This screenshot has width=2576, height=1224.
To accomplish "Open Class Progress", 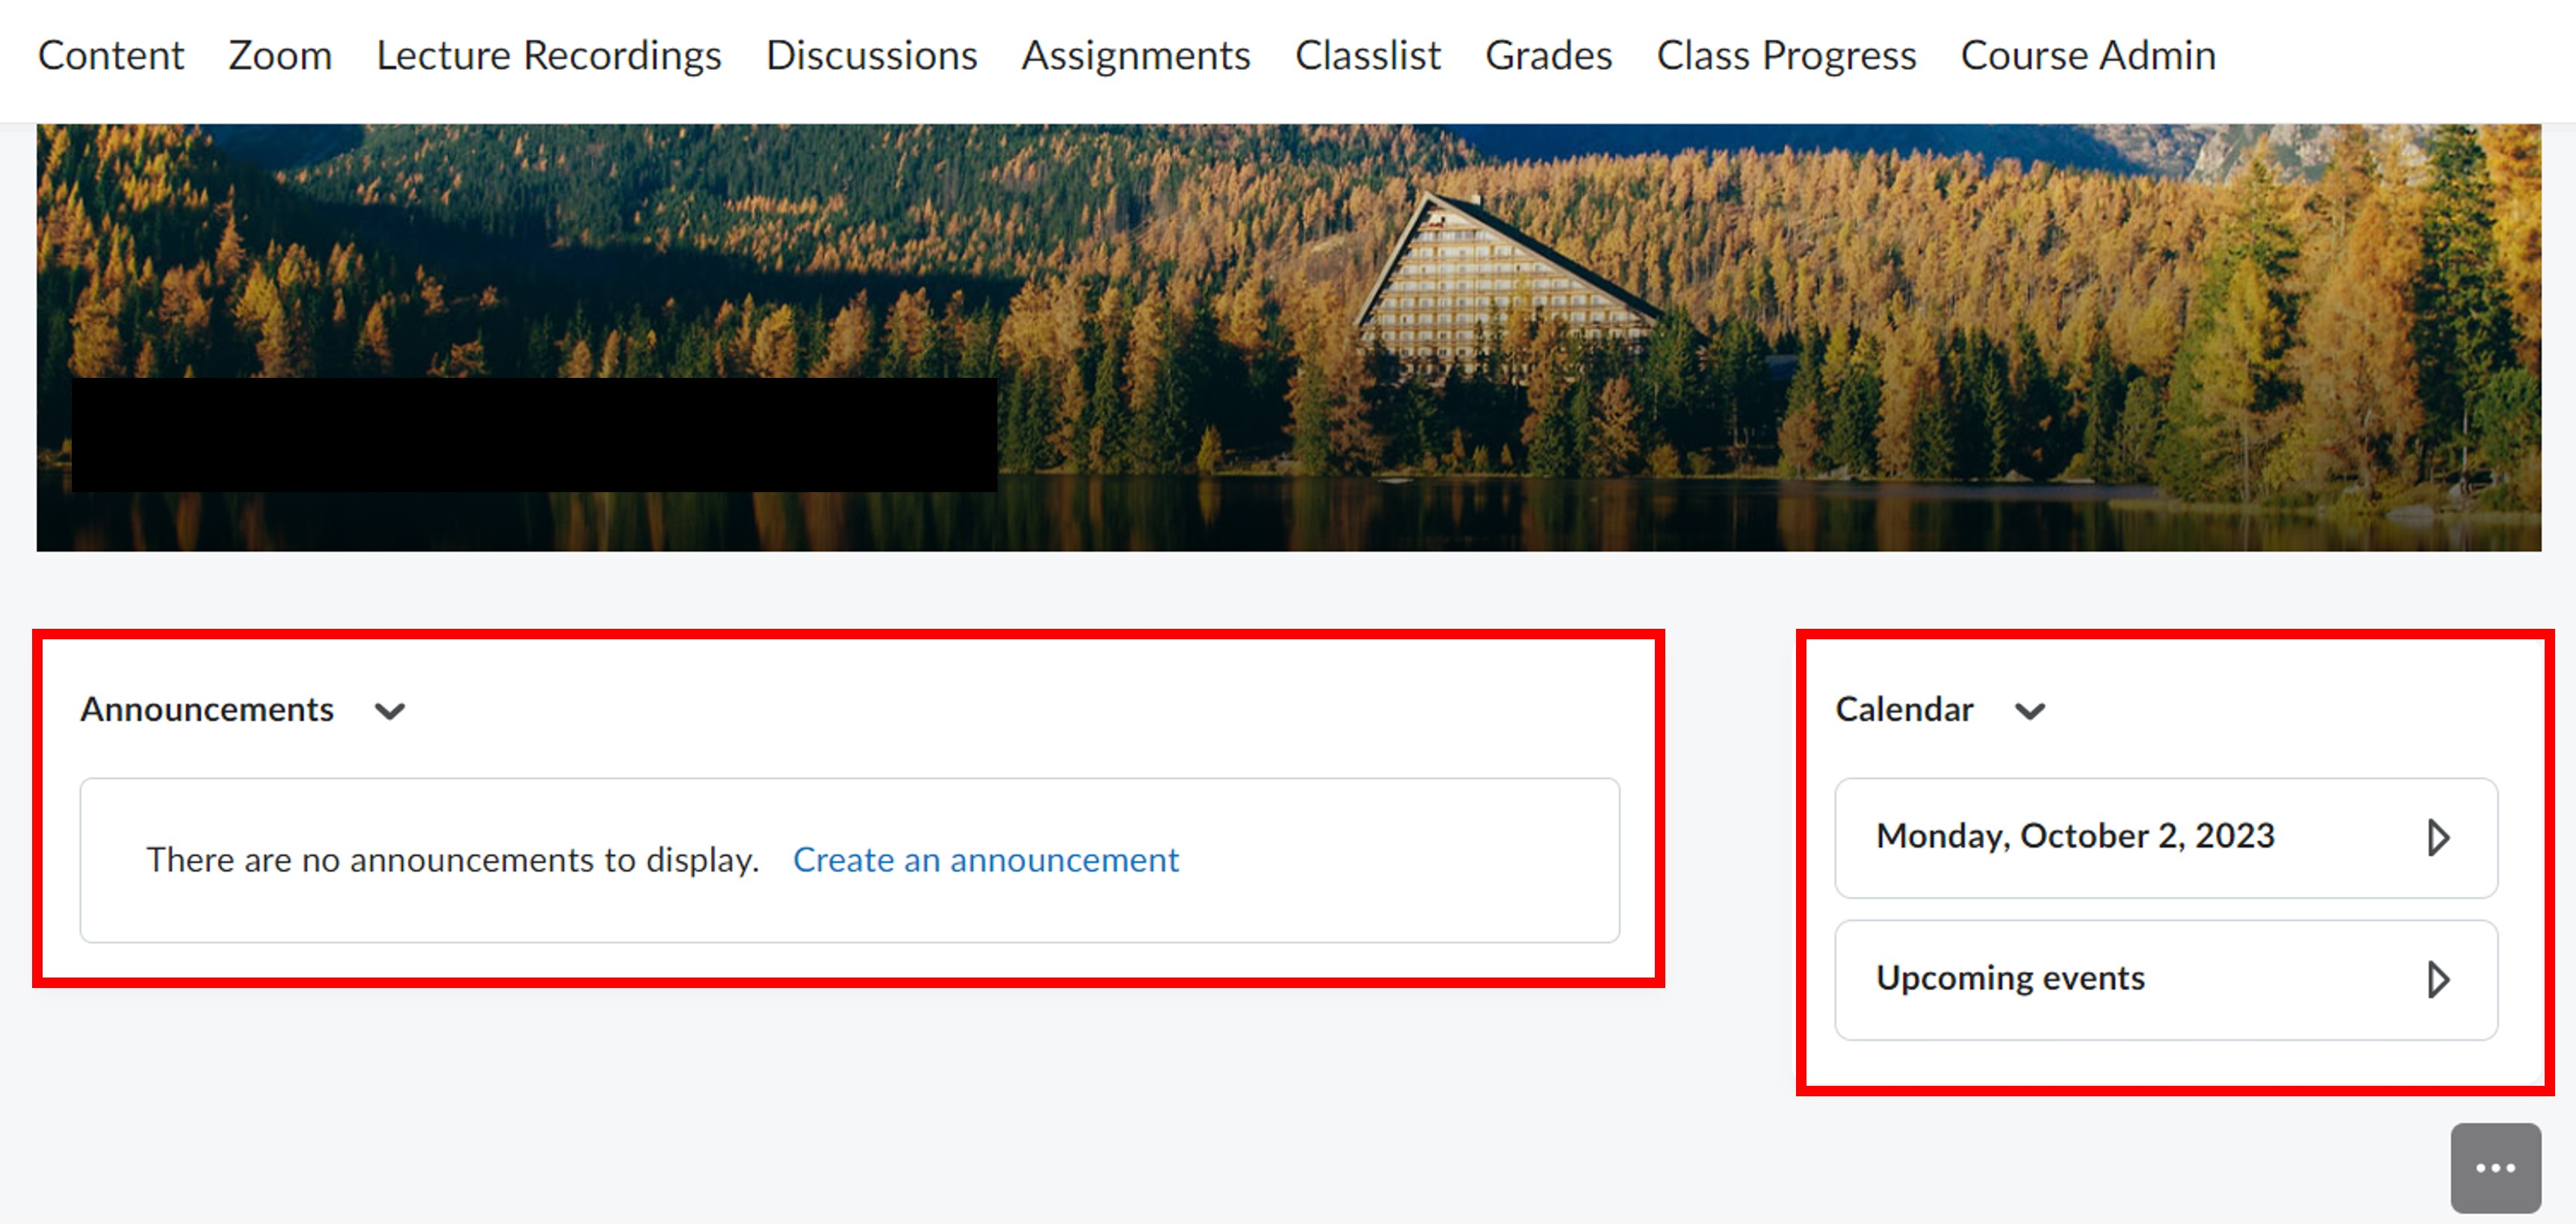I will pos(1786,55).
